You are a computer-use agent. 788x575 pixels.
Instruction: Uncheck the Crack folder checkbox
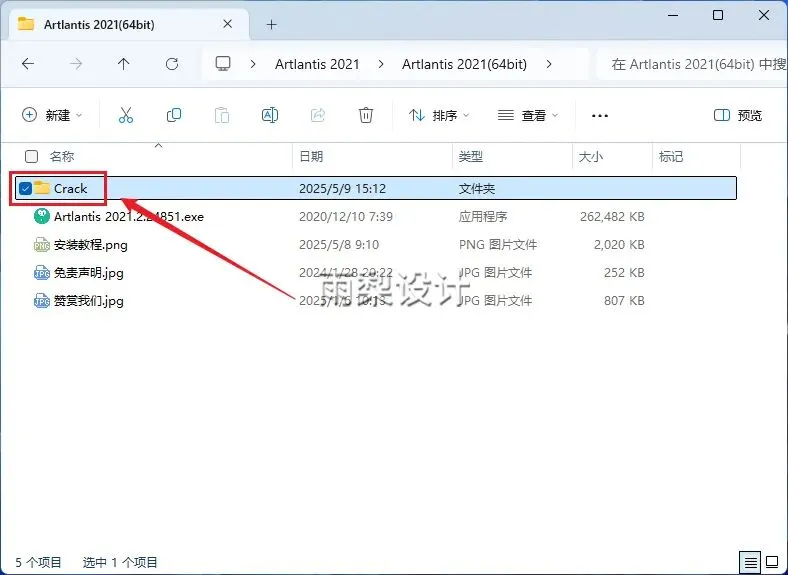pos(25,188)
